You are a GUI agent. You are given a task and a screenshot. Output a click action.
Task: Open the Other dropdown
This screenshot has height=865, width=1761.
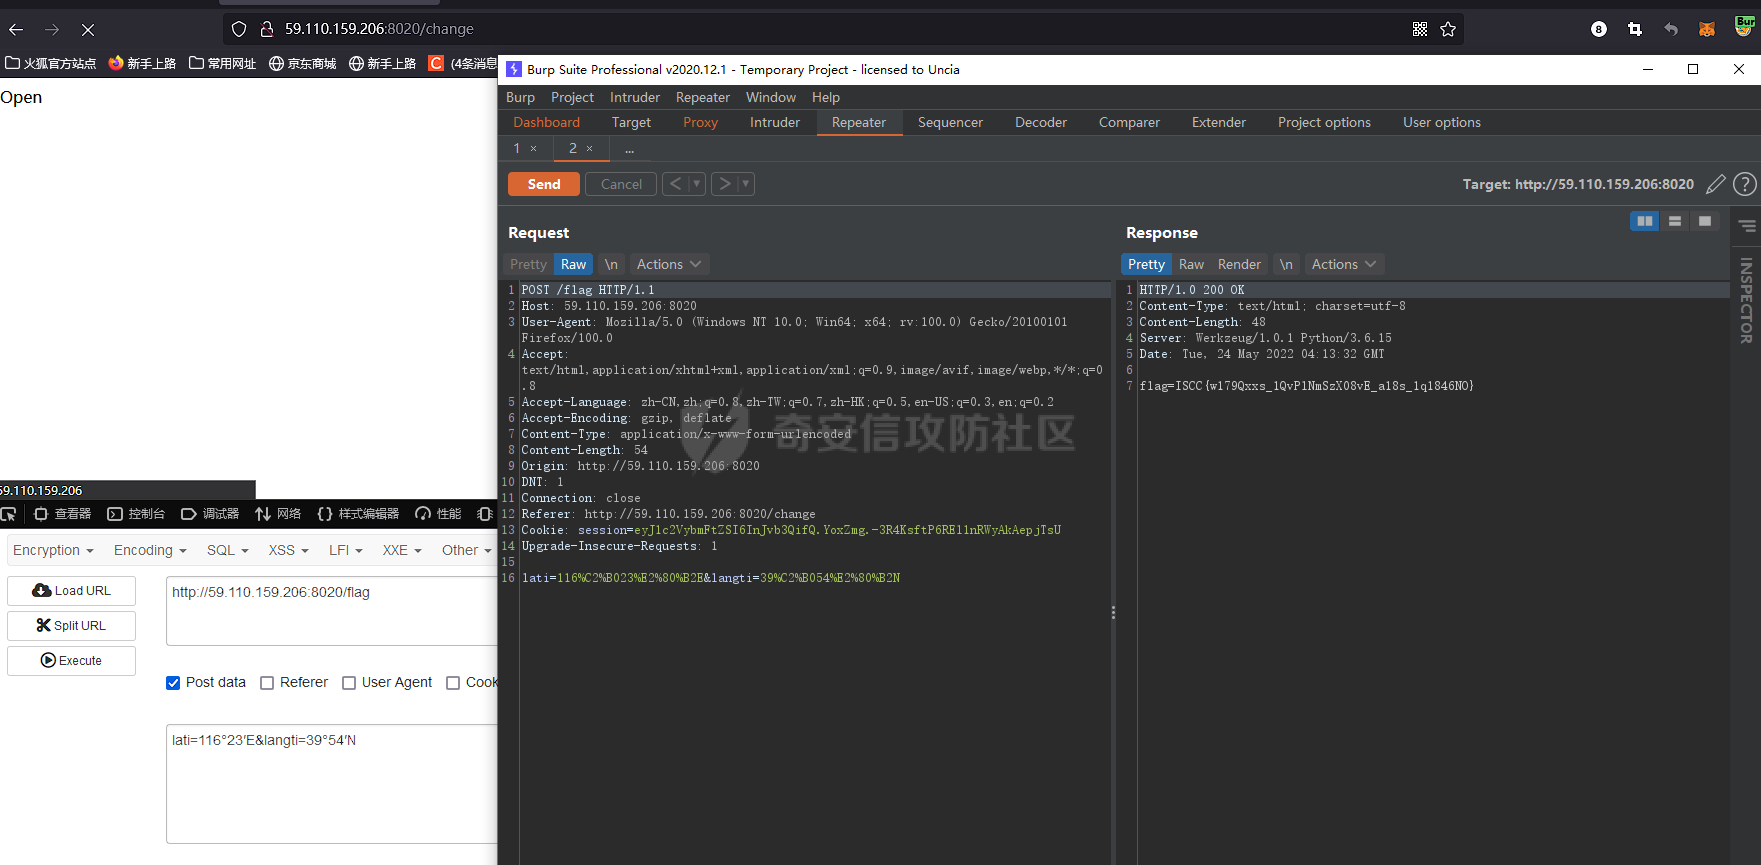click(466, 550)
